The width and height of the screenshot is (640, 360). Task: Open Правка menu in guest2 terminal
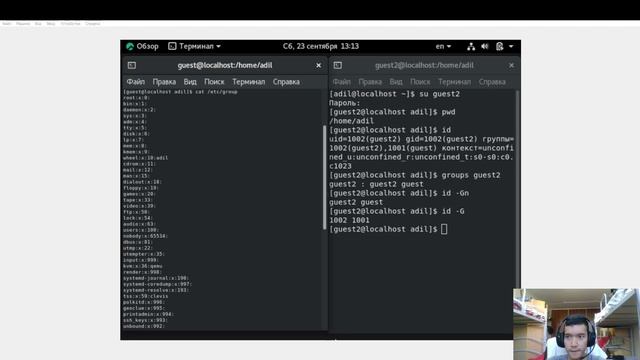point(370,82)
